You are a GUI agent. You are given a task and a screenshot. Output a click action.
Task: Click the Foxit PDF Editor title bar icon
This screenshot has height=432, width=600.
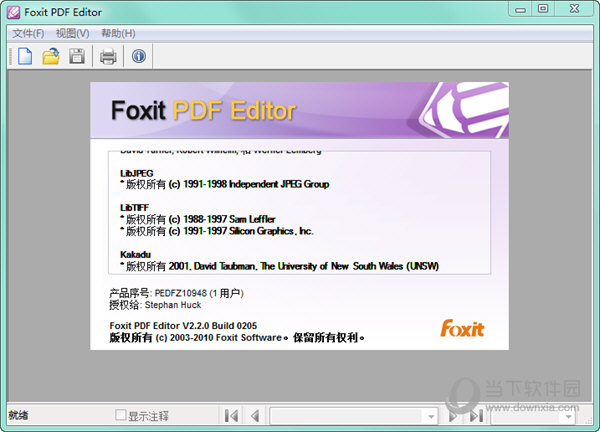(13, 12)
